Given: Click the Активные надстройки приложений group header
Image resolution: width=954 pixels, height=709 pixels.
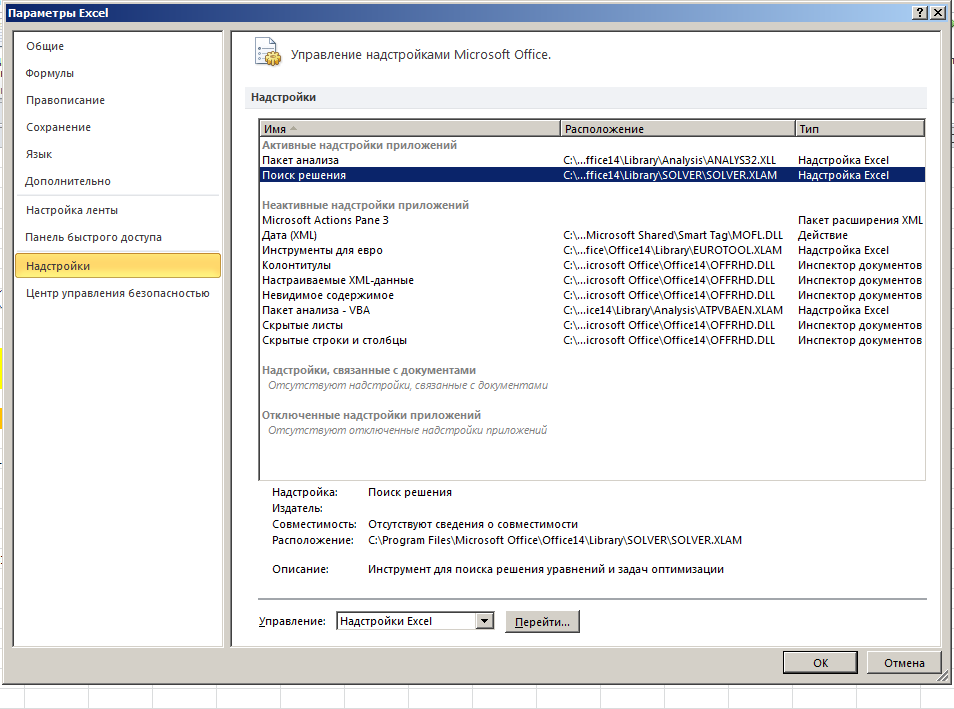Looking at the screenshot, I should point(359,145).
